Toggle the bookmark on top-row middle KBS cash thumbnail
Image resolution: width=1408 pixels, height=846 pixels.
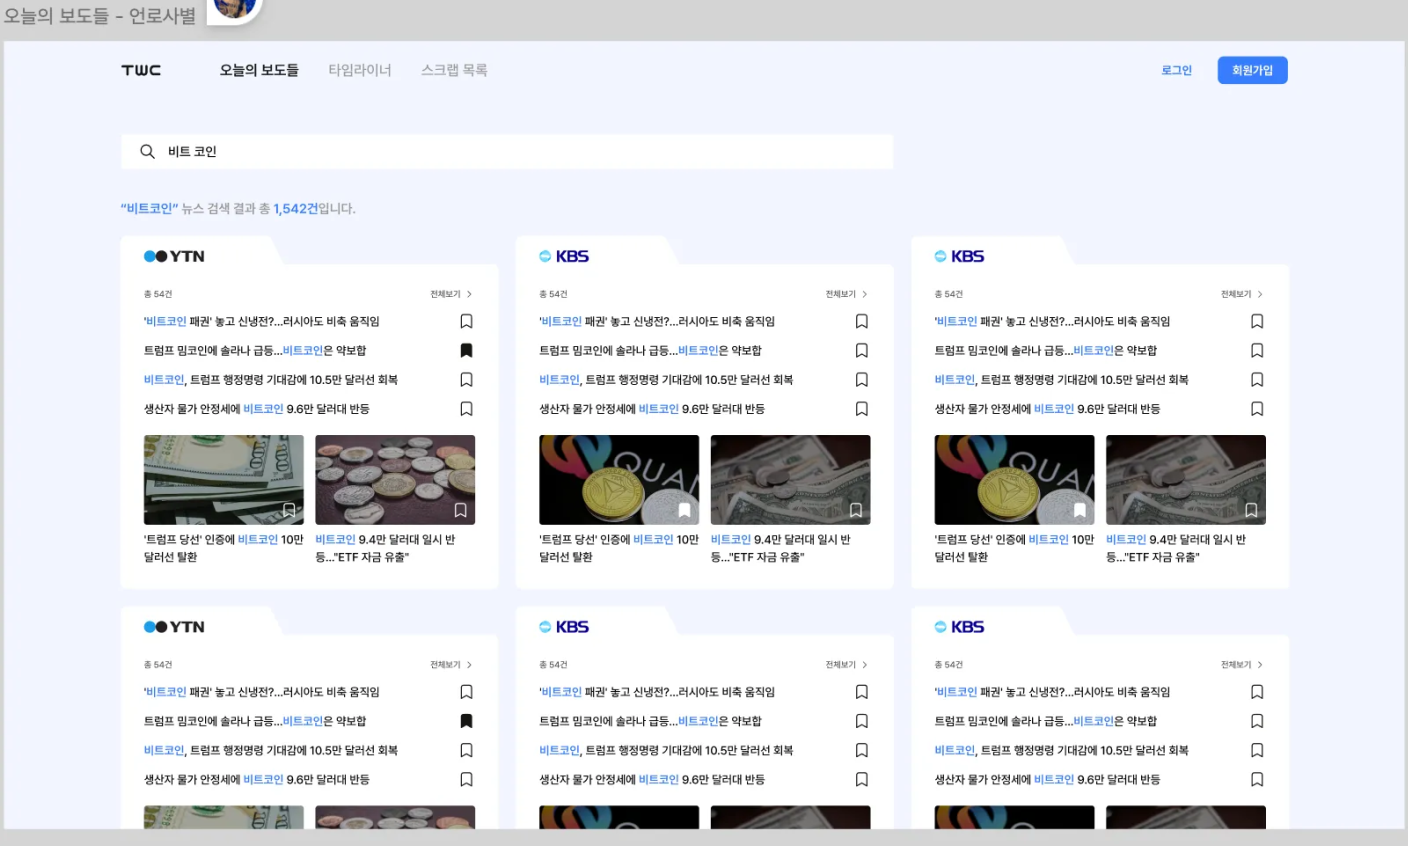click(x=856, y=510)
